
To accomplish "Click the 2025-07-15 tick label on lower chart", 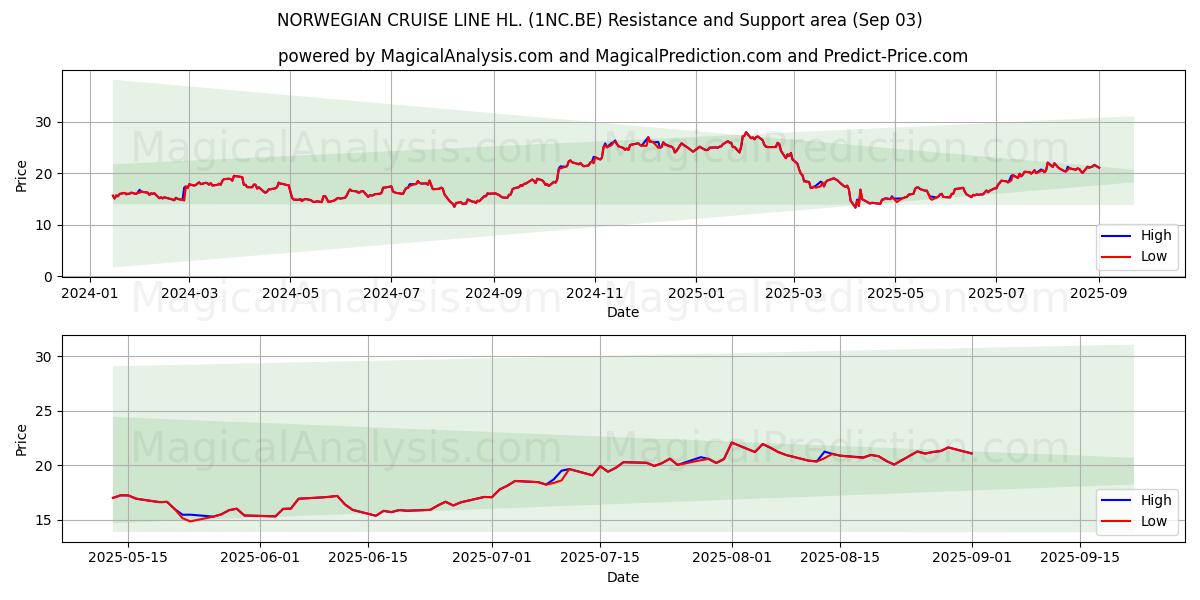I will pyautogui.click(x=600, y=559).
